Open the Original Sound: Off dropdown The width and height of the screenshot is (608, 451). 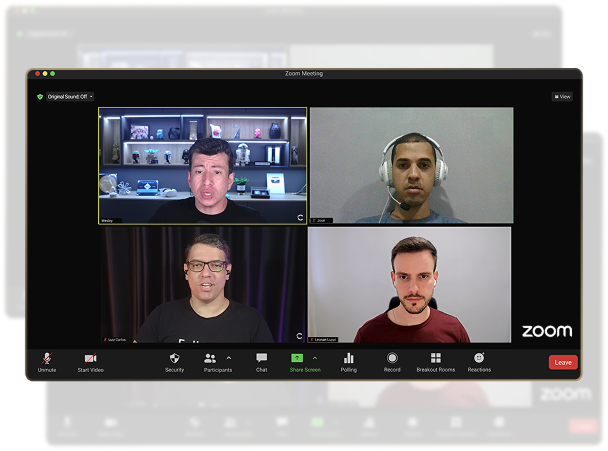[x=70, y=97]
